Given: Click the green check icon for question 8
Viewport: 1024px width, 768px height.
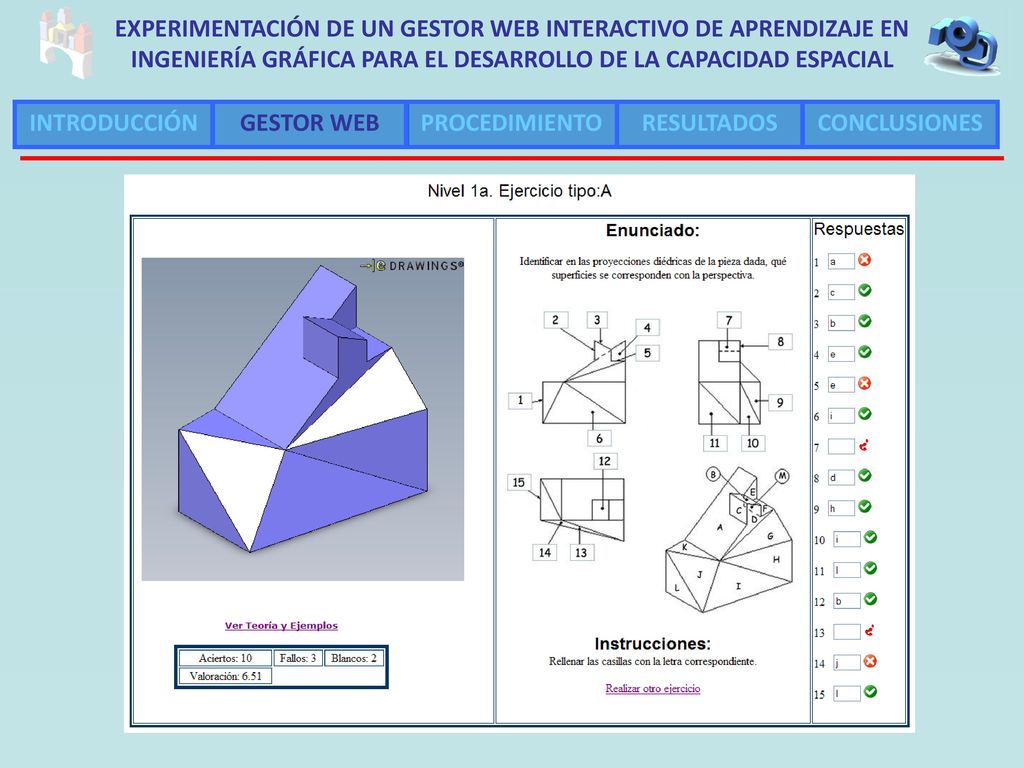Looking at the screenshot, I should coord(865,475).
